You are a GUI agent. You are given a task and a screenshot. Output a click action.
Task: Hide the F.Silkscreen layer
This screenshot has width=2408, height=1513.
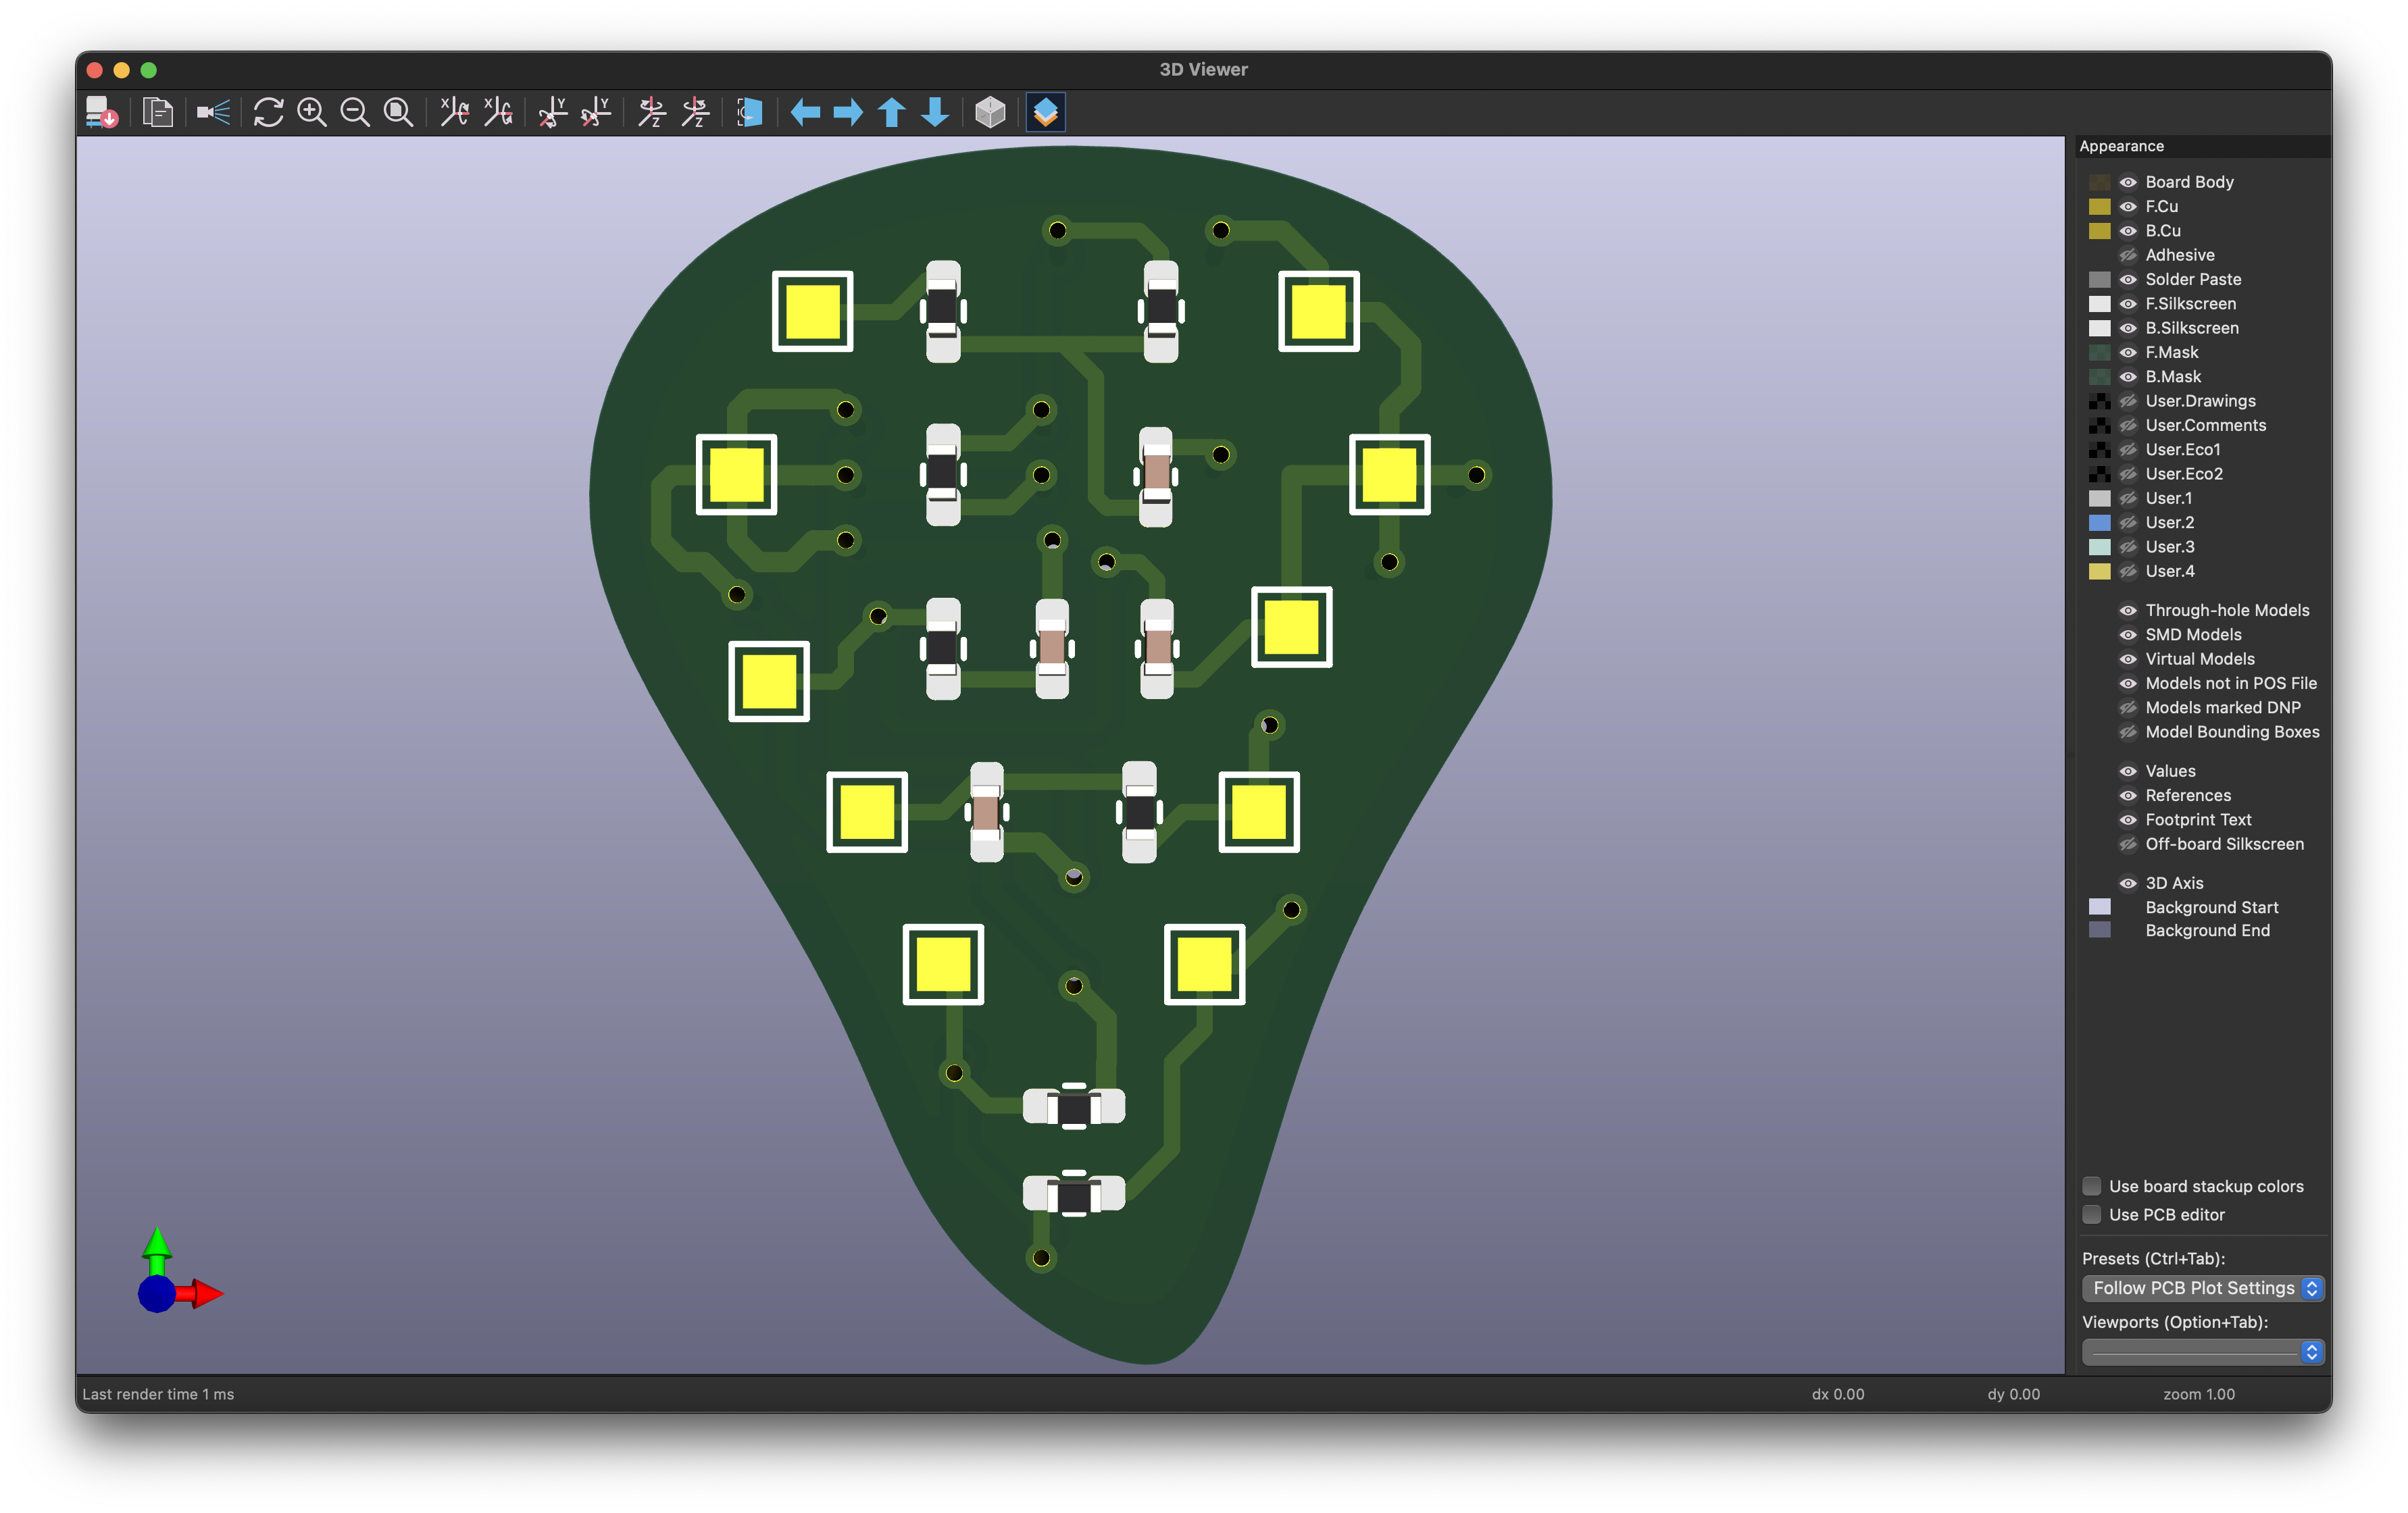(x=2128, y=304)
